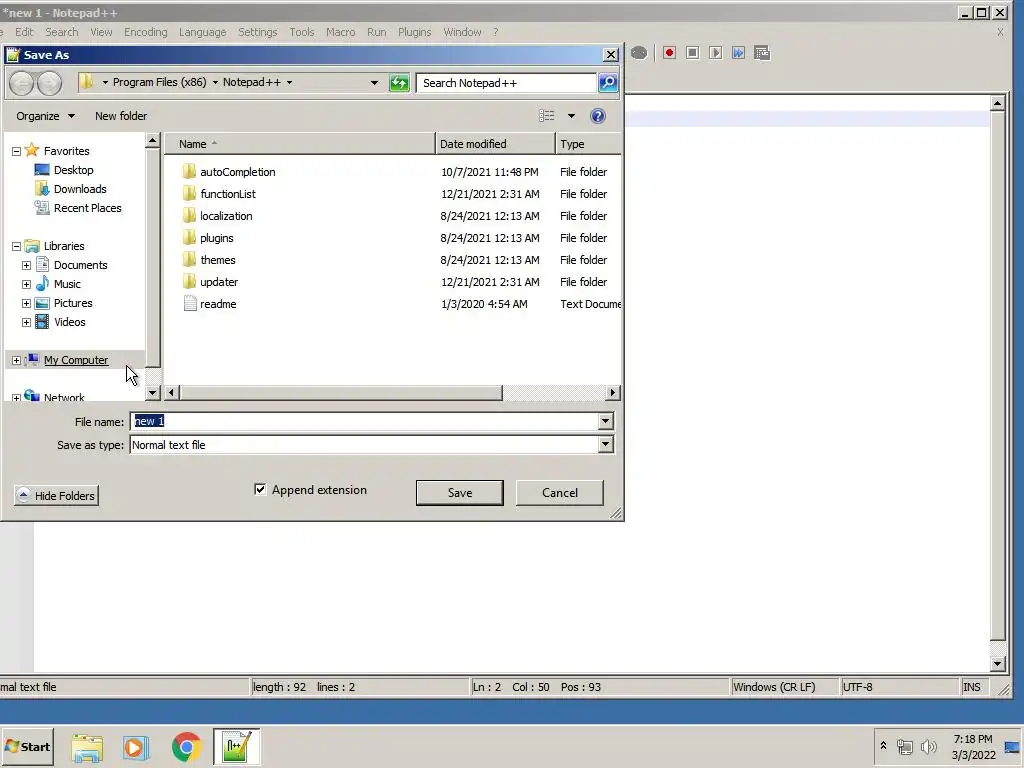Viewport: 1024px width, 768px height.
Task: Click Save recorded macro toolbar icon
Action: pos(761,53)
